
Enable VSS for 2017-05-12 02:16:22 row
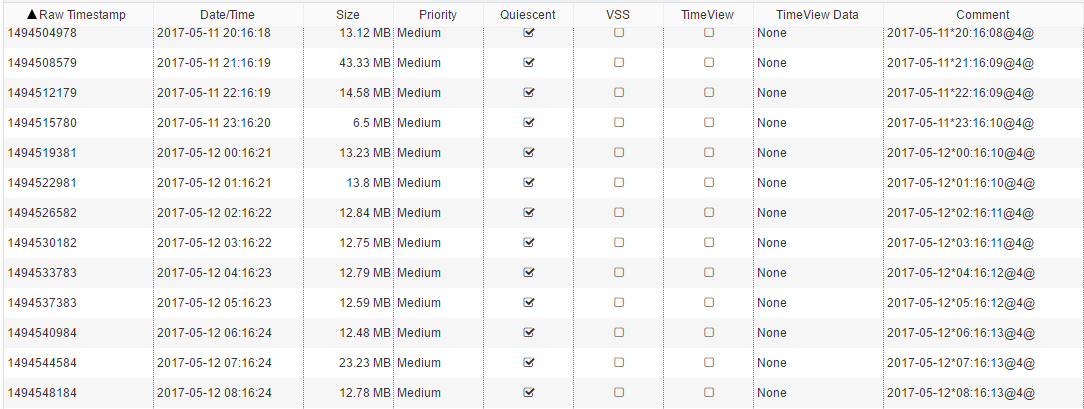point(619,212)
